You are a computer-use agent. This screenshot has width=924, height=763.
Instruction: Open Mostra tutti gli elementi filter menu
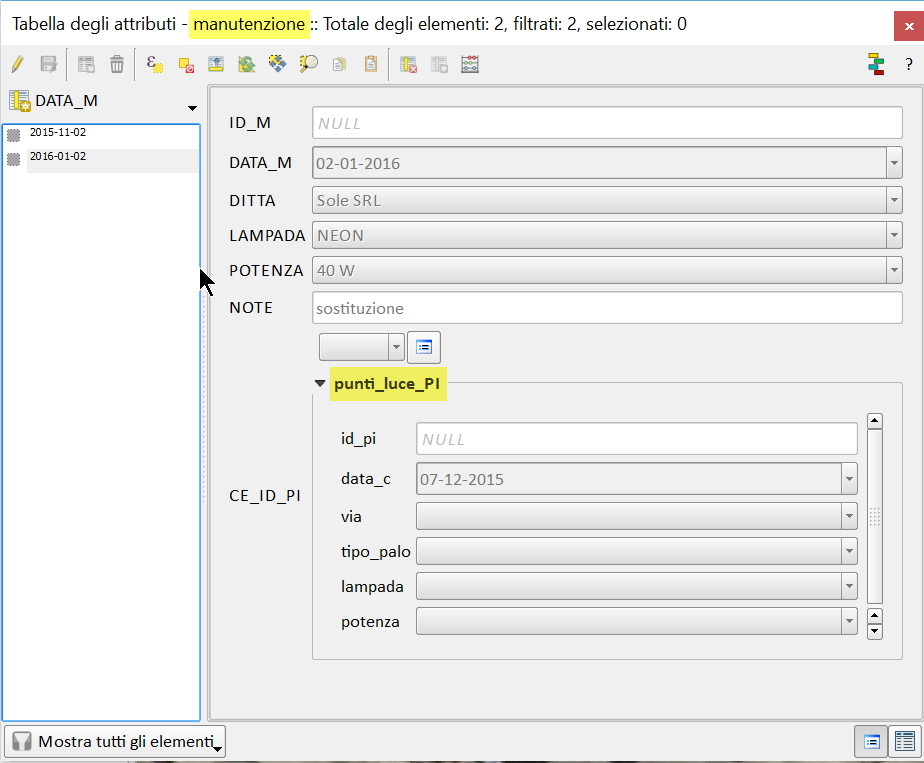tap(115, 742)
